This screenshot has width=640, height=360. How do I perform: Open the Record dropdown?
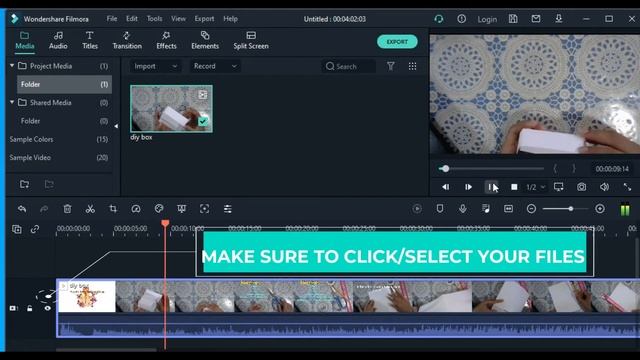[x=215, y=66]
